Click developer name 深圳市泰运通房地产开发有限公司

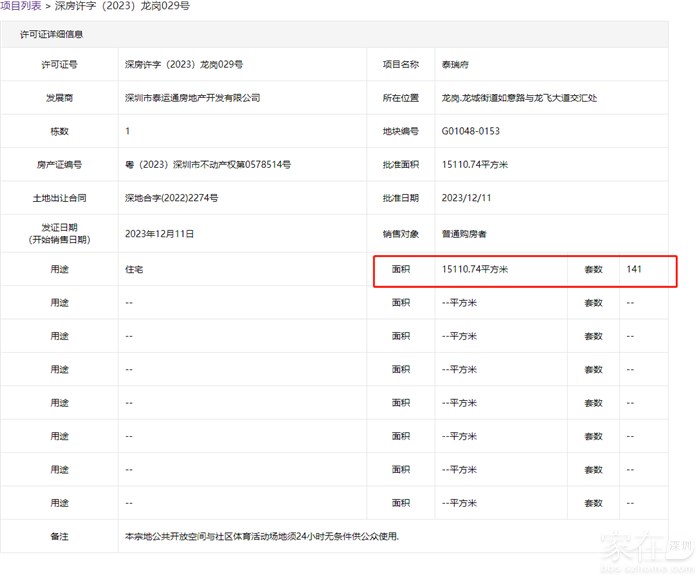[x=192, y=98]
